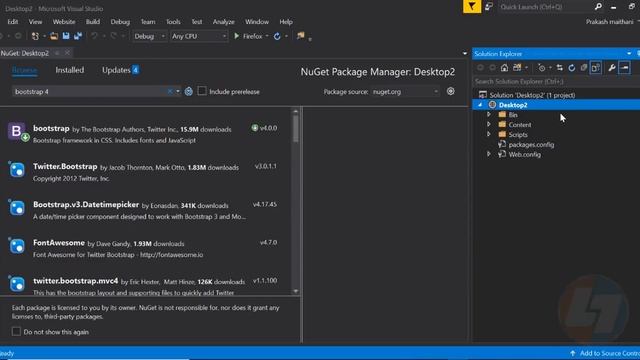Open the Debug configuration dropdown
This screenshot has width=640, height=360.
click(x=149, y=36)
